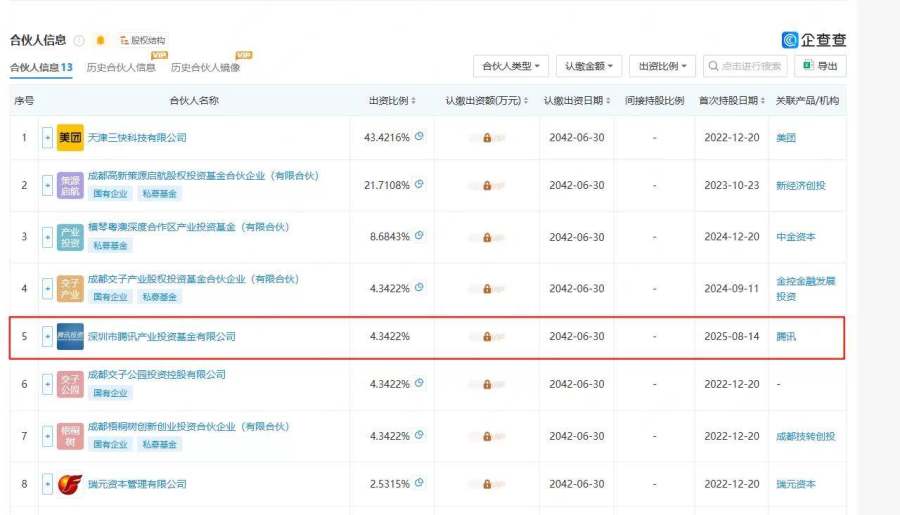Open the 中金资本 related institution link
The height and width of the screenshot is (515, 900).
tap(796, 237)
